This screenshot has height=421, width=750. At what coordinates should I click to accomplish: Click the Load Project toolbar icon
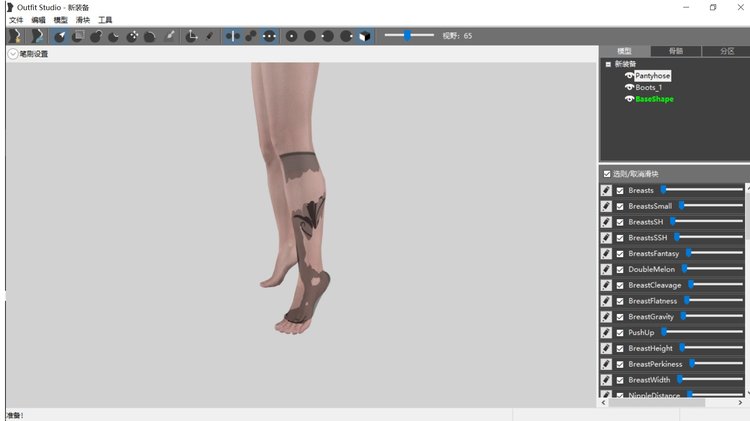37,36
